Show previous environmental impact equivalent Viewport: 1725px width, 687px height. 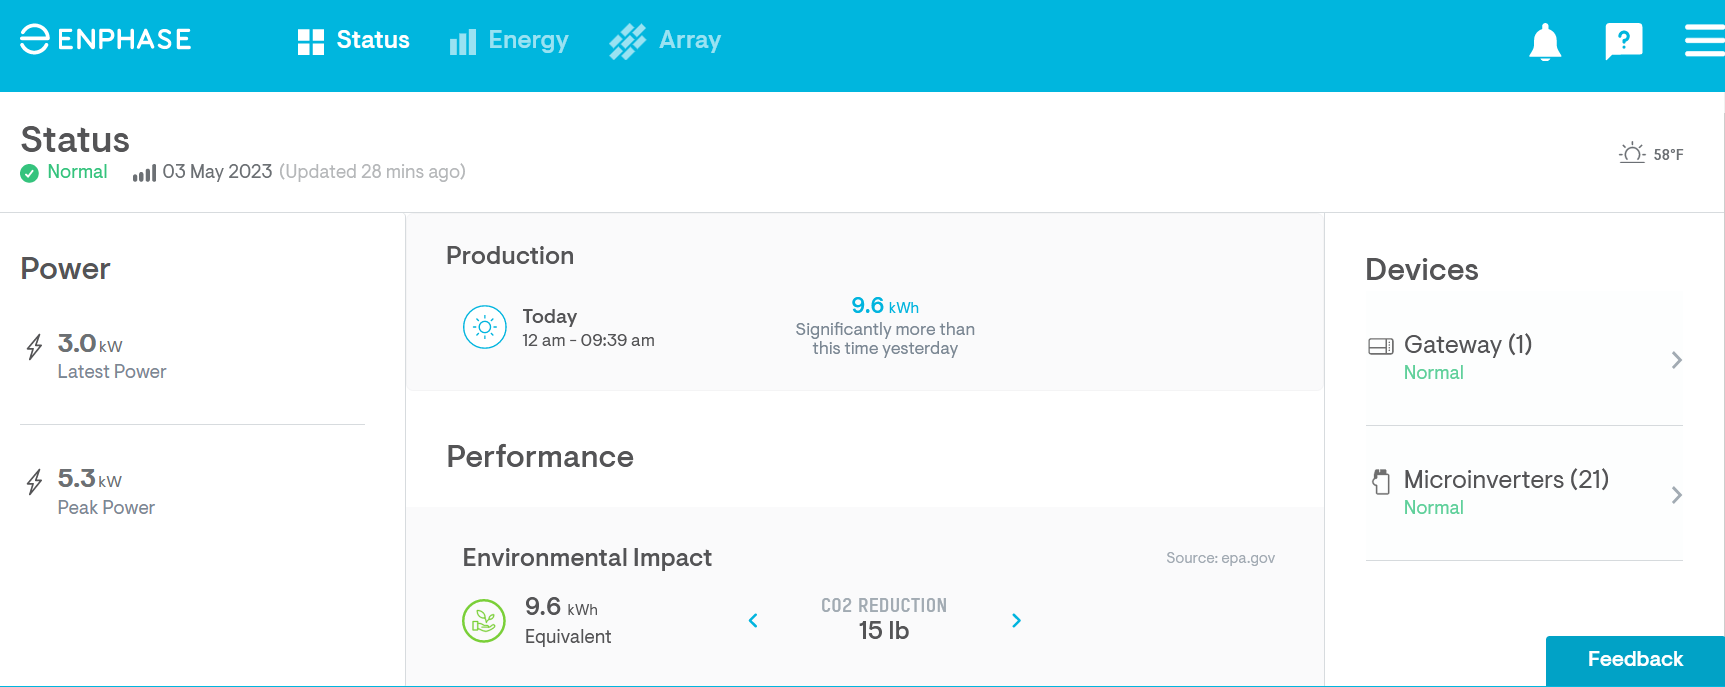(753, 621)
